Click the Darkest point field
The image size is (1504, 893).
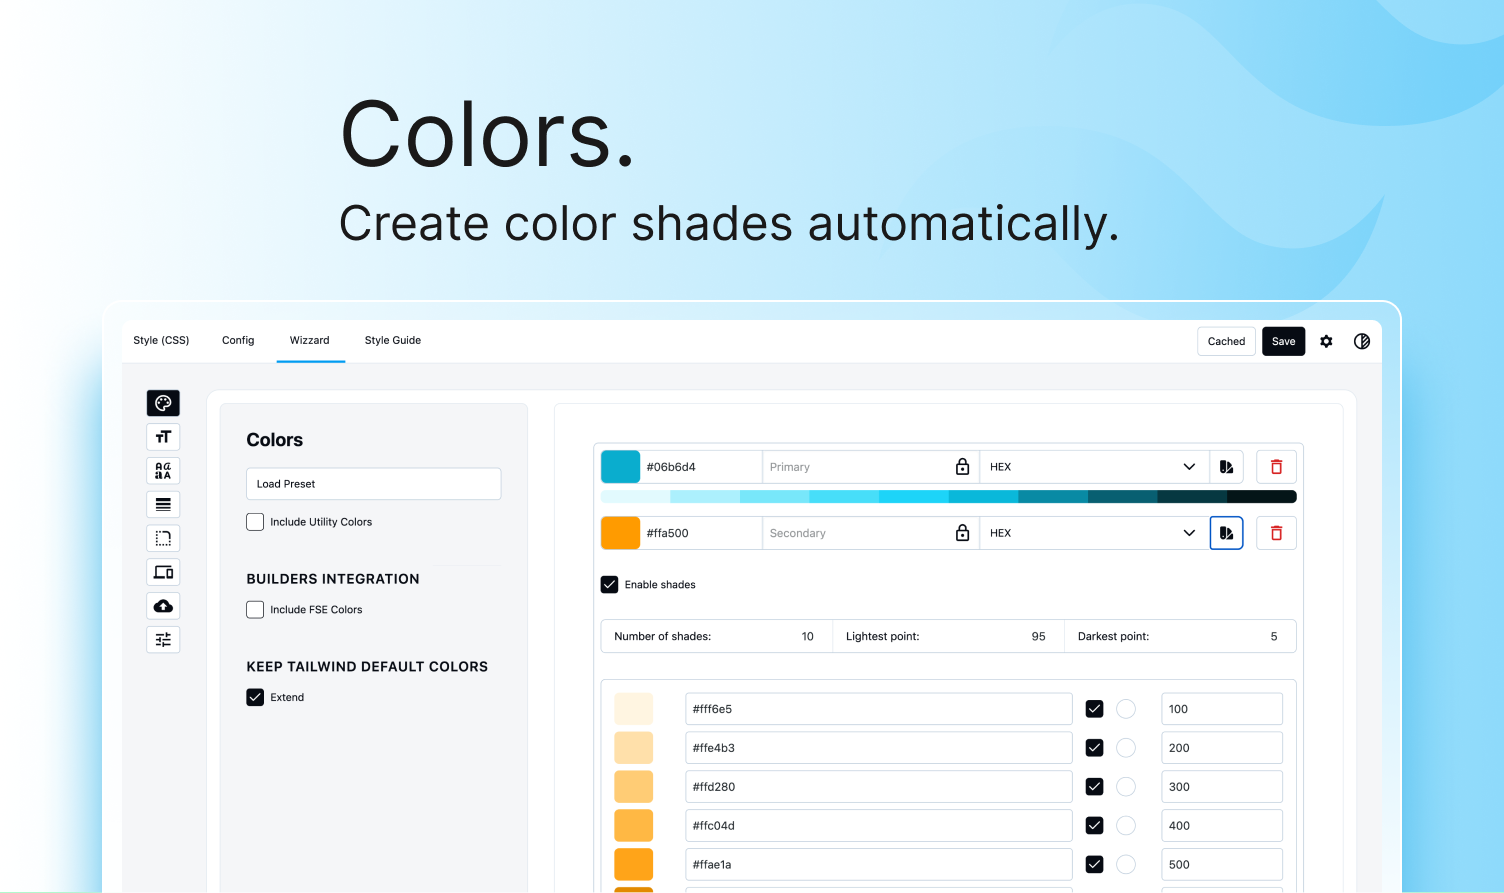coord(1180,637)
